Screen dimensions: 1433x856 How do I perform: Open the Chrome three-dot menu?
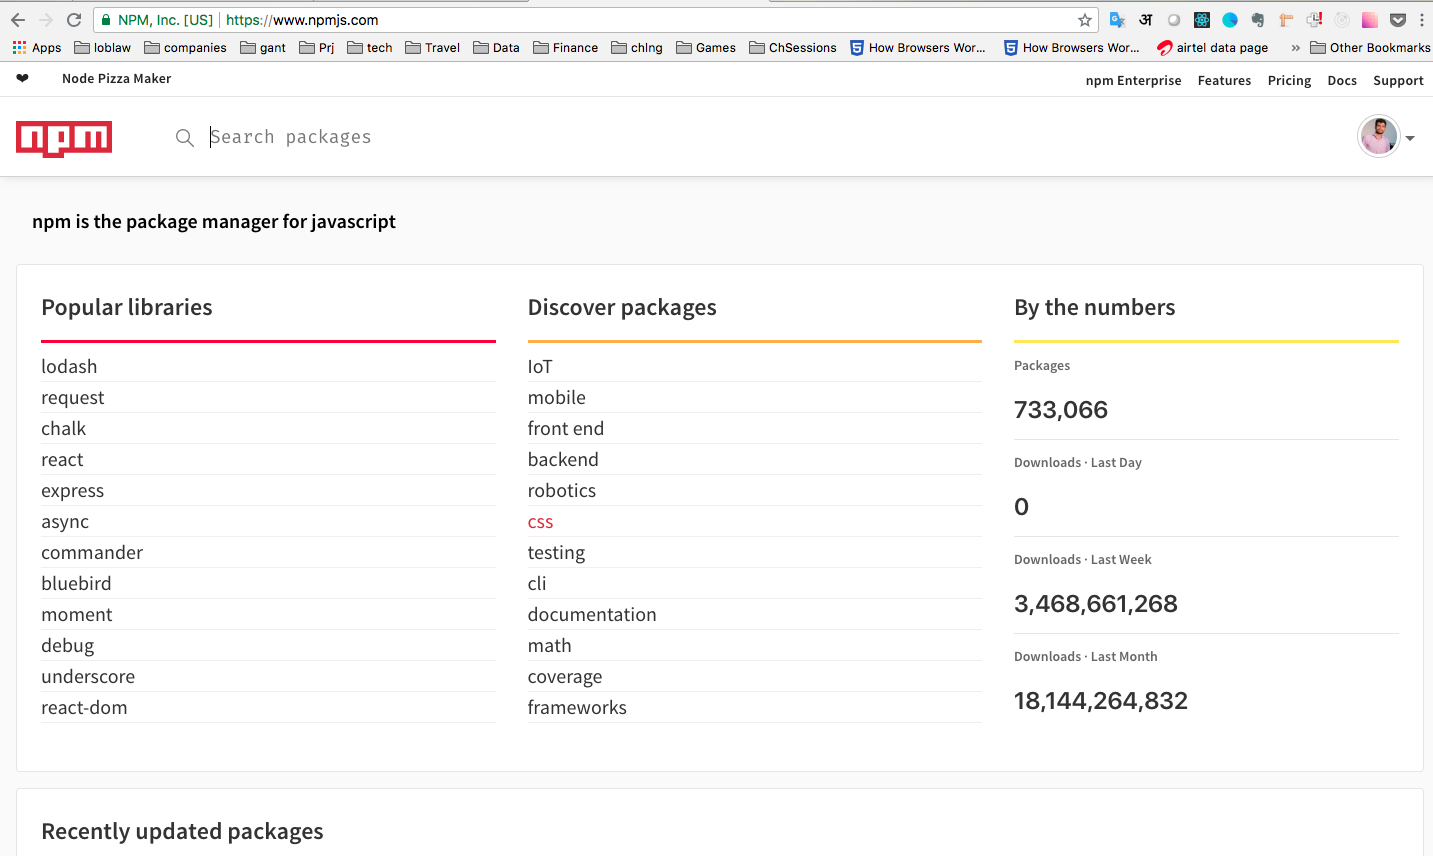coord(1421,20)
